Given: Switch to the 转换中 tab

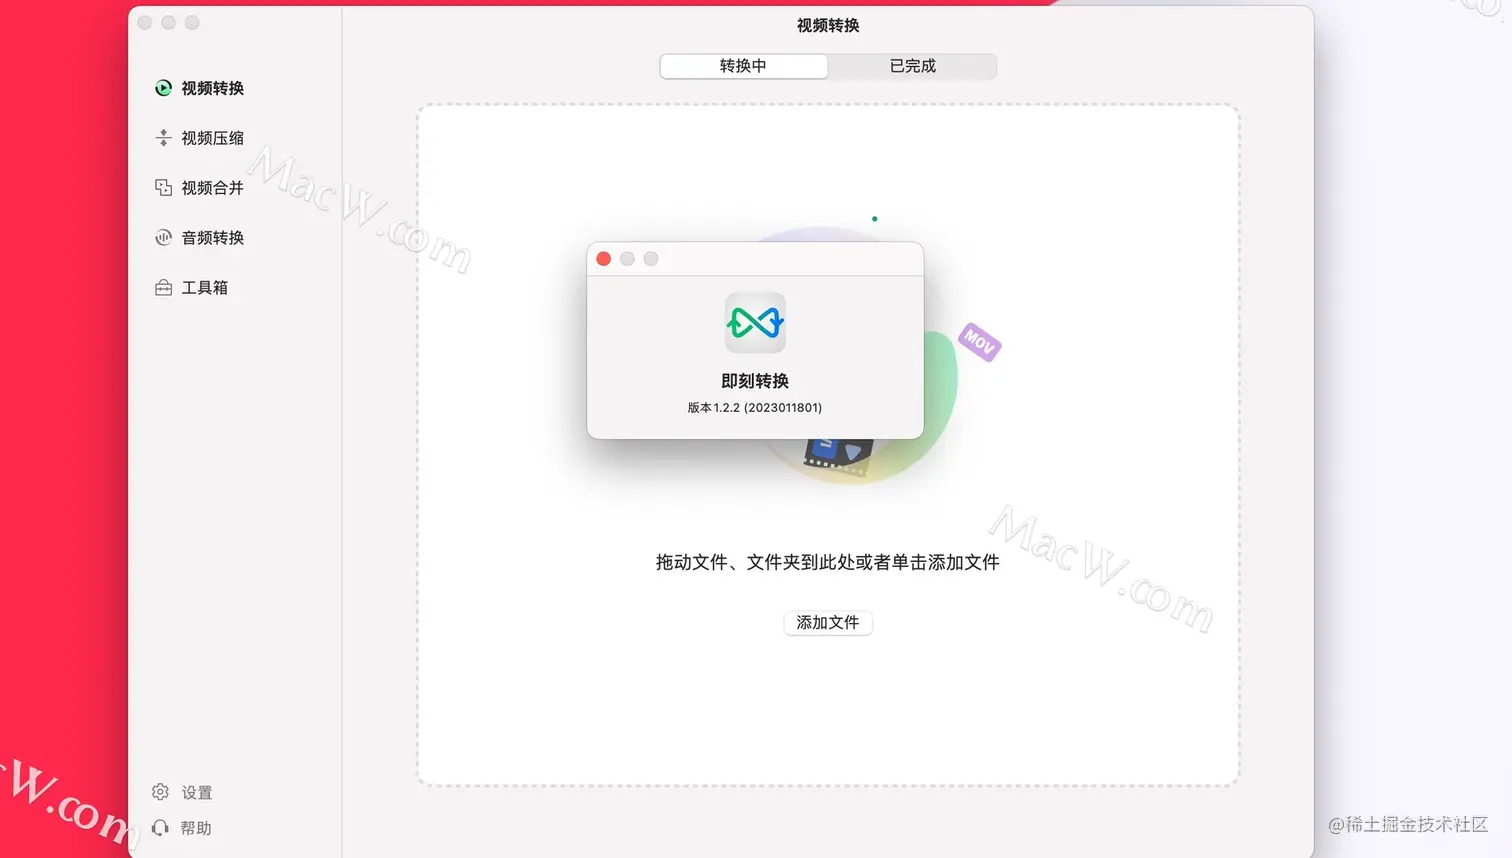Looking at the screenshot, I should point(743,66).
